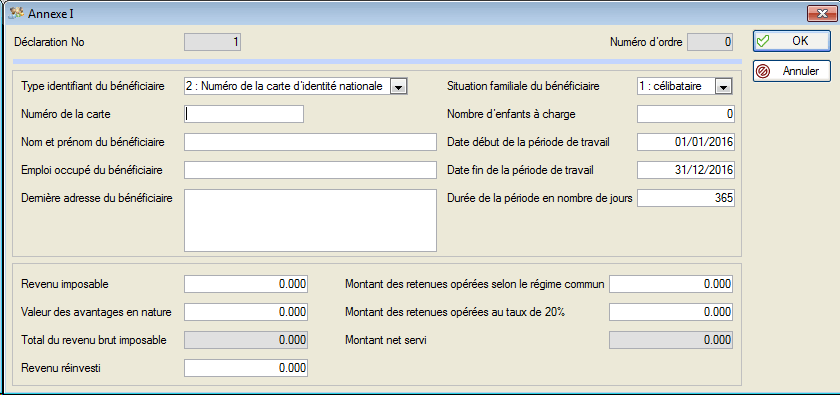Click the Date début de la période field
The height and width of the screenshot is (395, 840).
click(686, 142)
